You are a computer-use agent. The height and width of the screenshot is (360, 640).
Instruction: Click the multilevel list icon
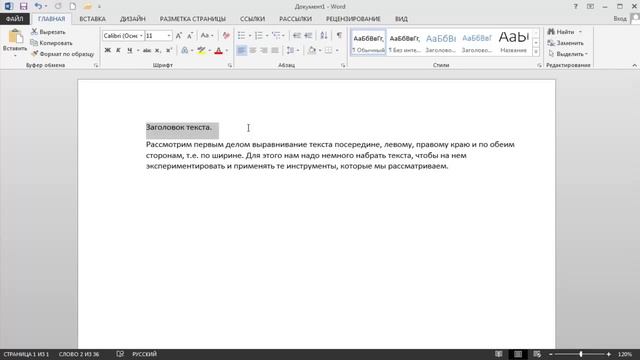click(276, 36)
